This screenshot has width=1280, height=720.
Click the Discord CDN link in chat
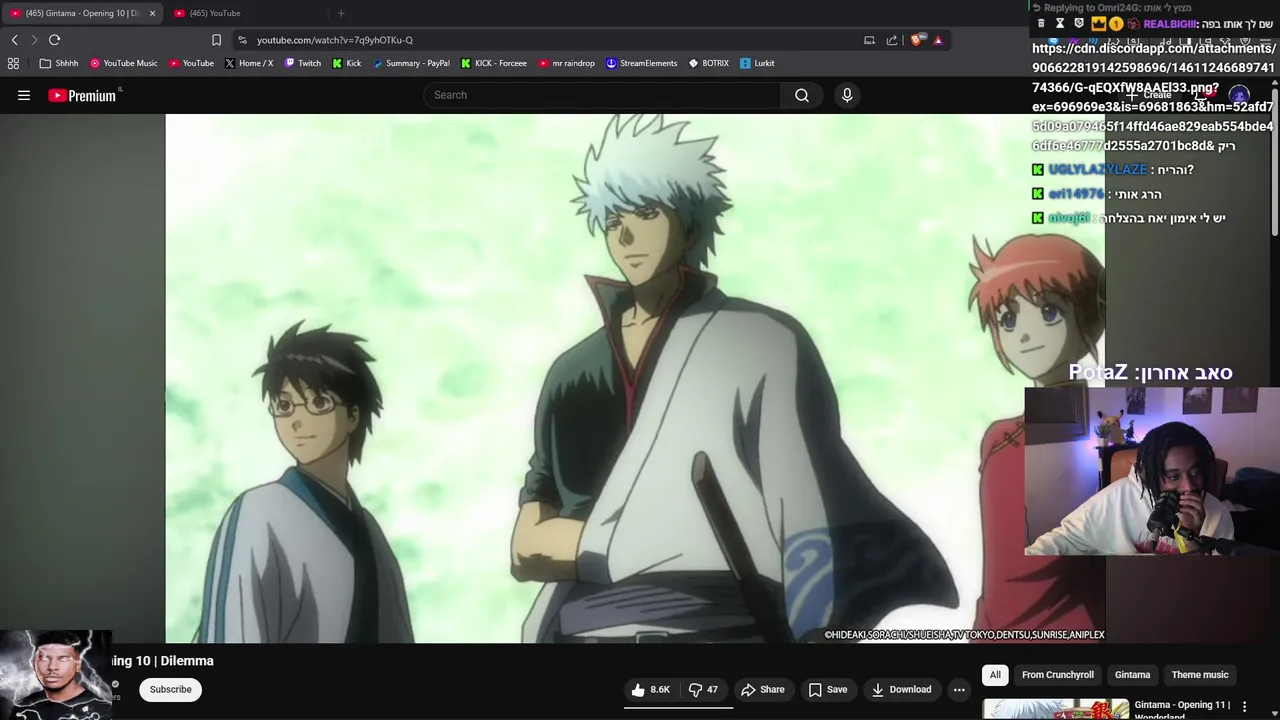[x=1153, y=97]
